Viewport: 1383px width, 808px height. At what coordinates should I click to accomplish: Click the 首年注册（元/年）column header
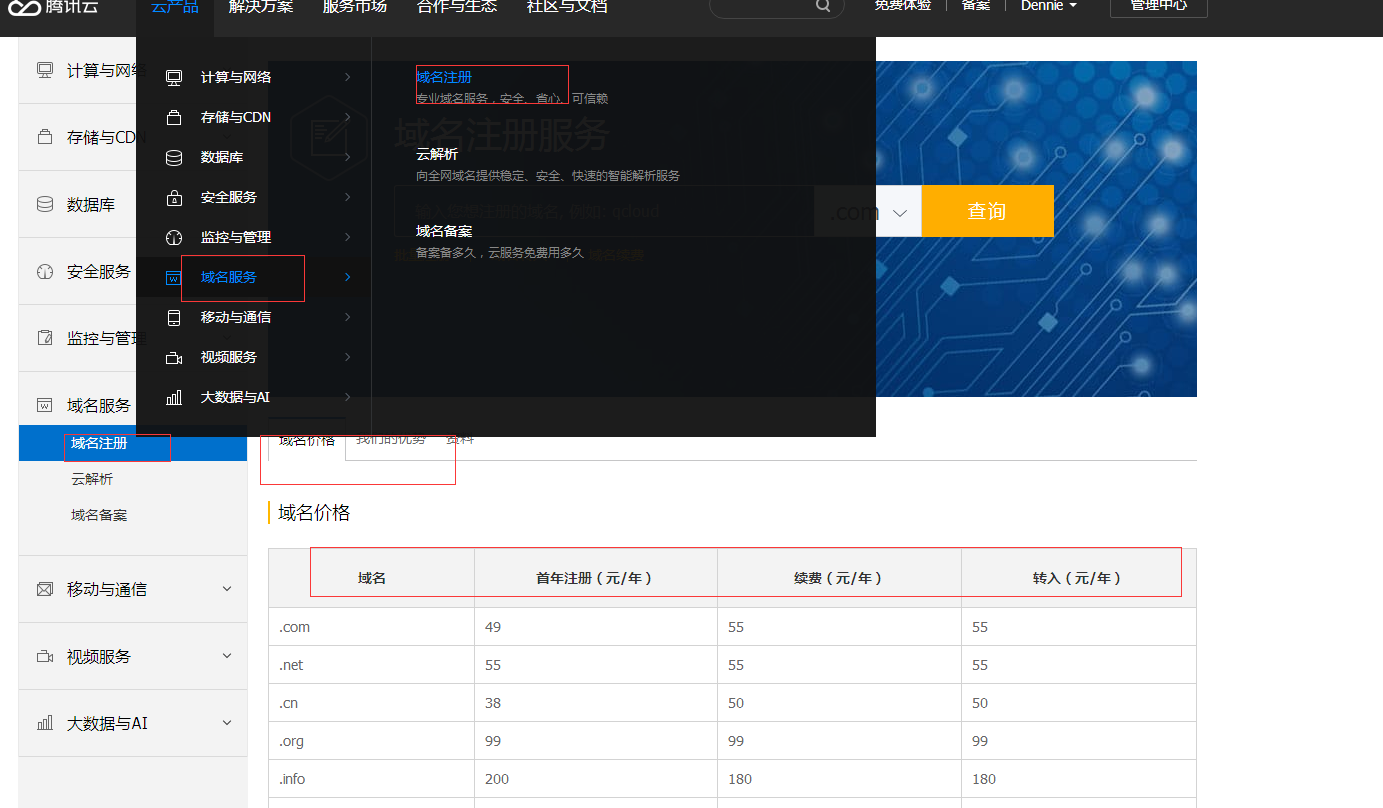[595, 578]
